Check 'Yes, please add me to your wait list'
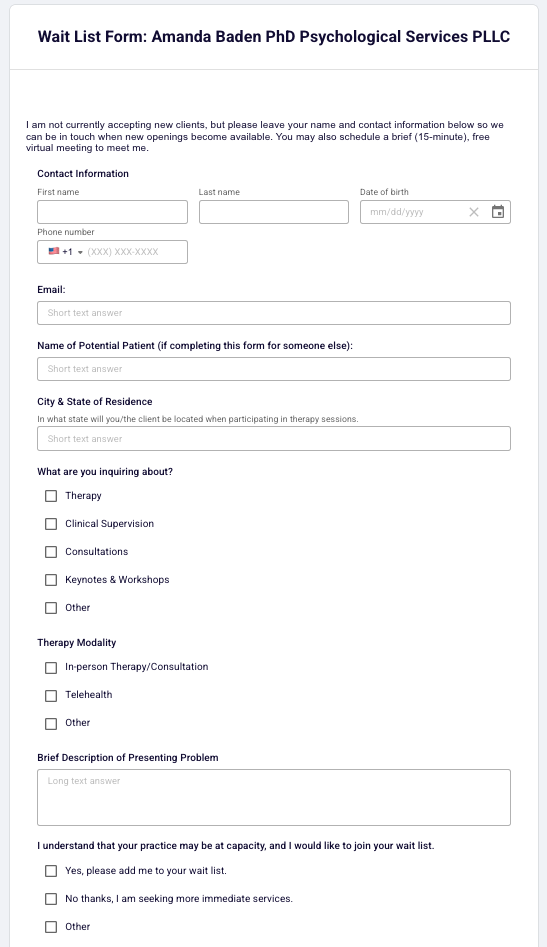Screen dimensions: 547x947 pyautogui.click(x=51, y=871)
